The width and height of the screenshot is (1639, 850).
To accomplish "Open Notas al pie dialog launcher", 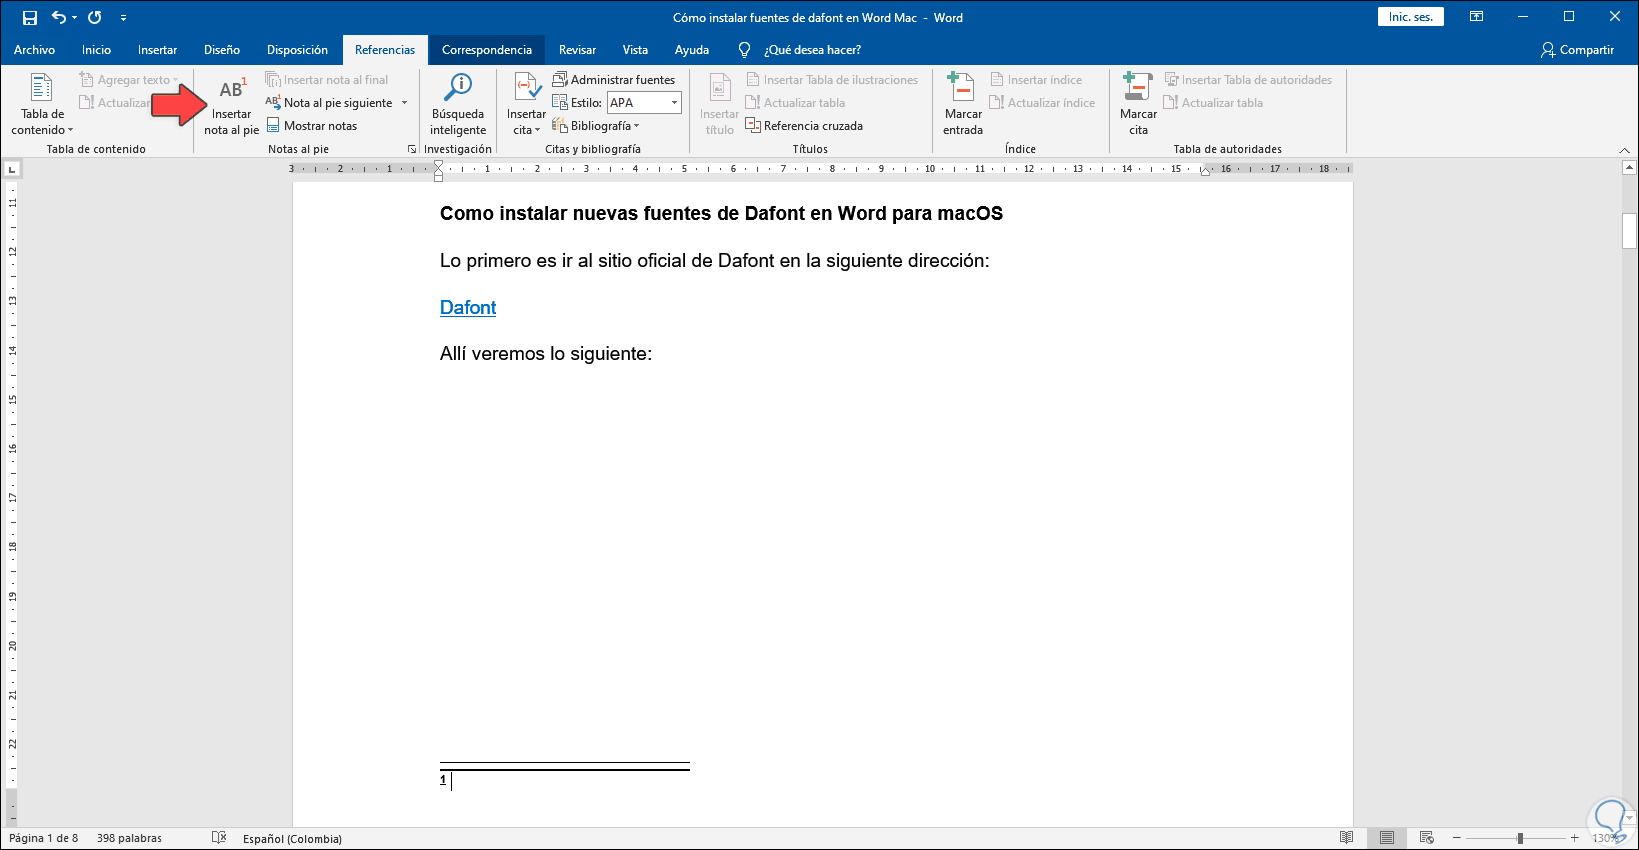I will coord(411,150).
